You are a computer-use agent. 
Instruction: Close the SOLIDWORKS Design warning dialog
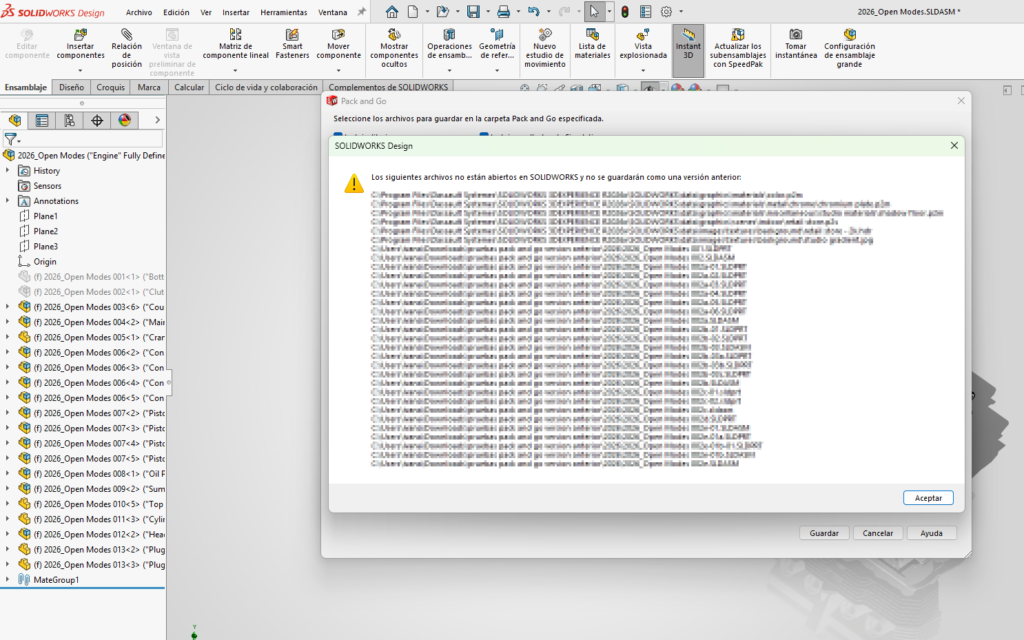[954, 146]
